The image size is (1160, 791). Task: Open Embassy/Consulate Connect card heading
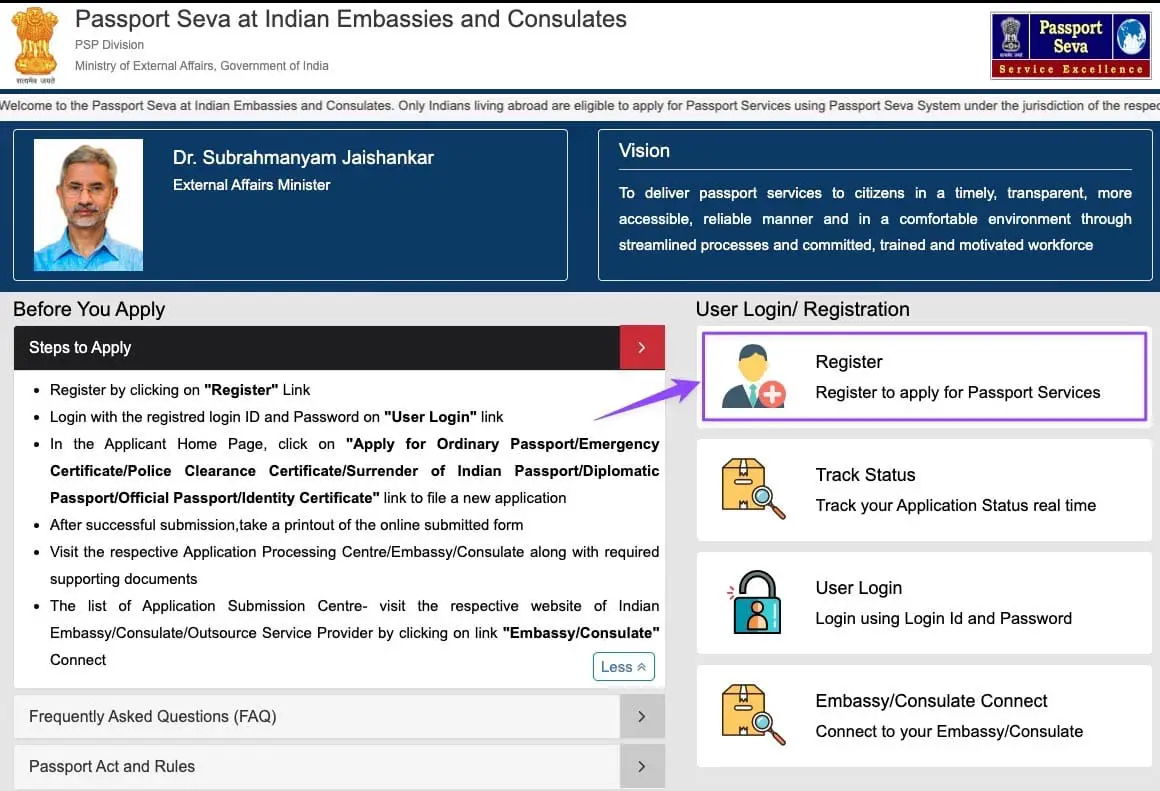[931, 701]
